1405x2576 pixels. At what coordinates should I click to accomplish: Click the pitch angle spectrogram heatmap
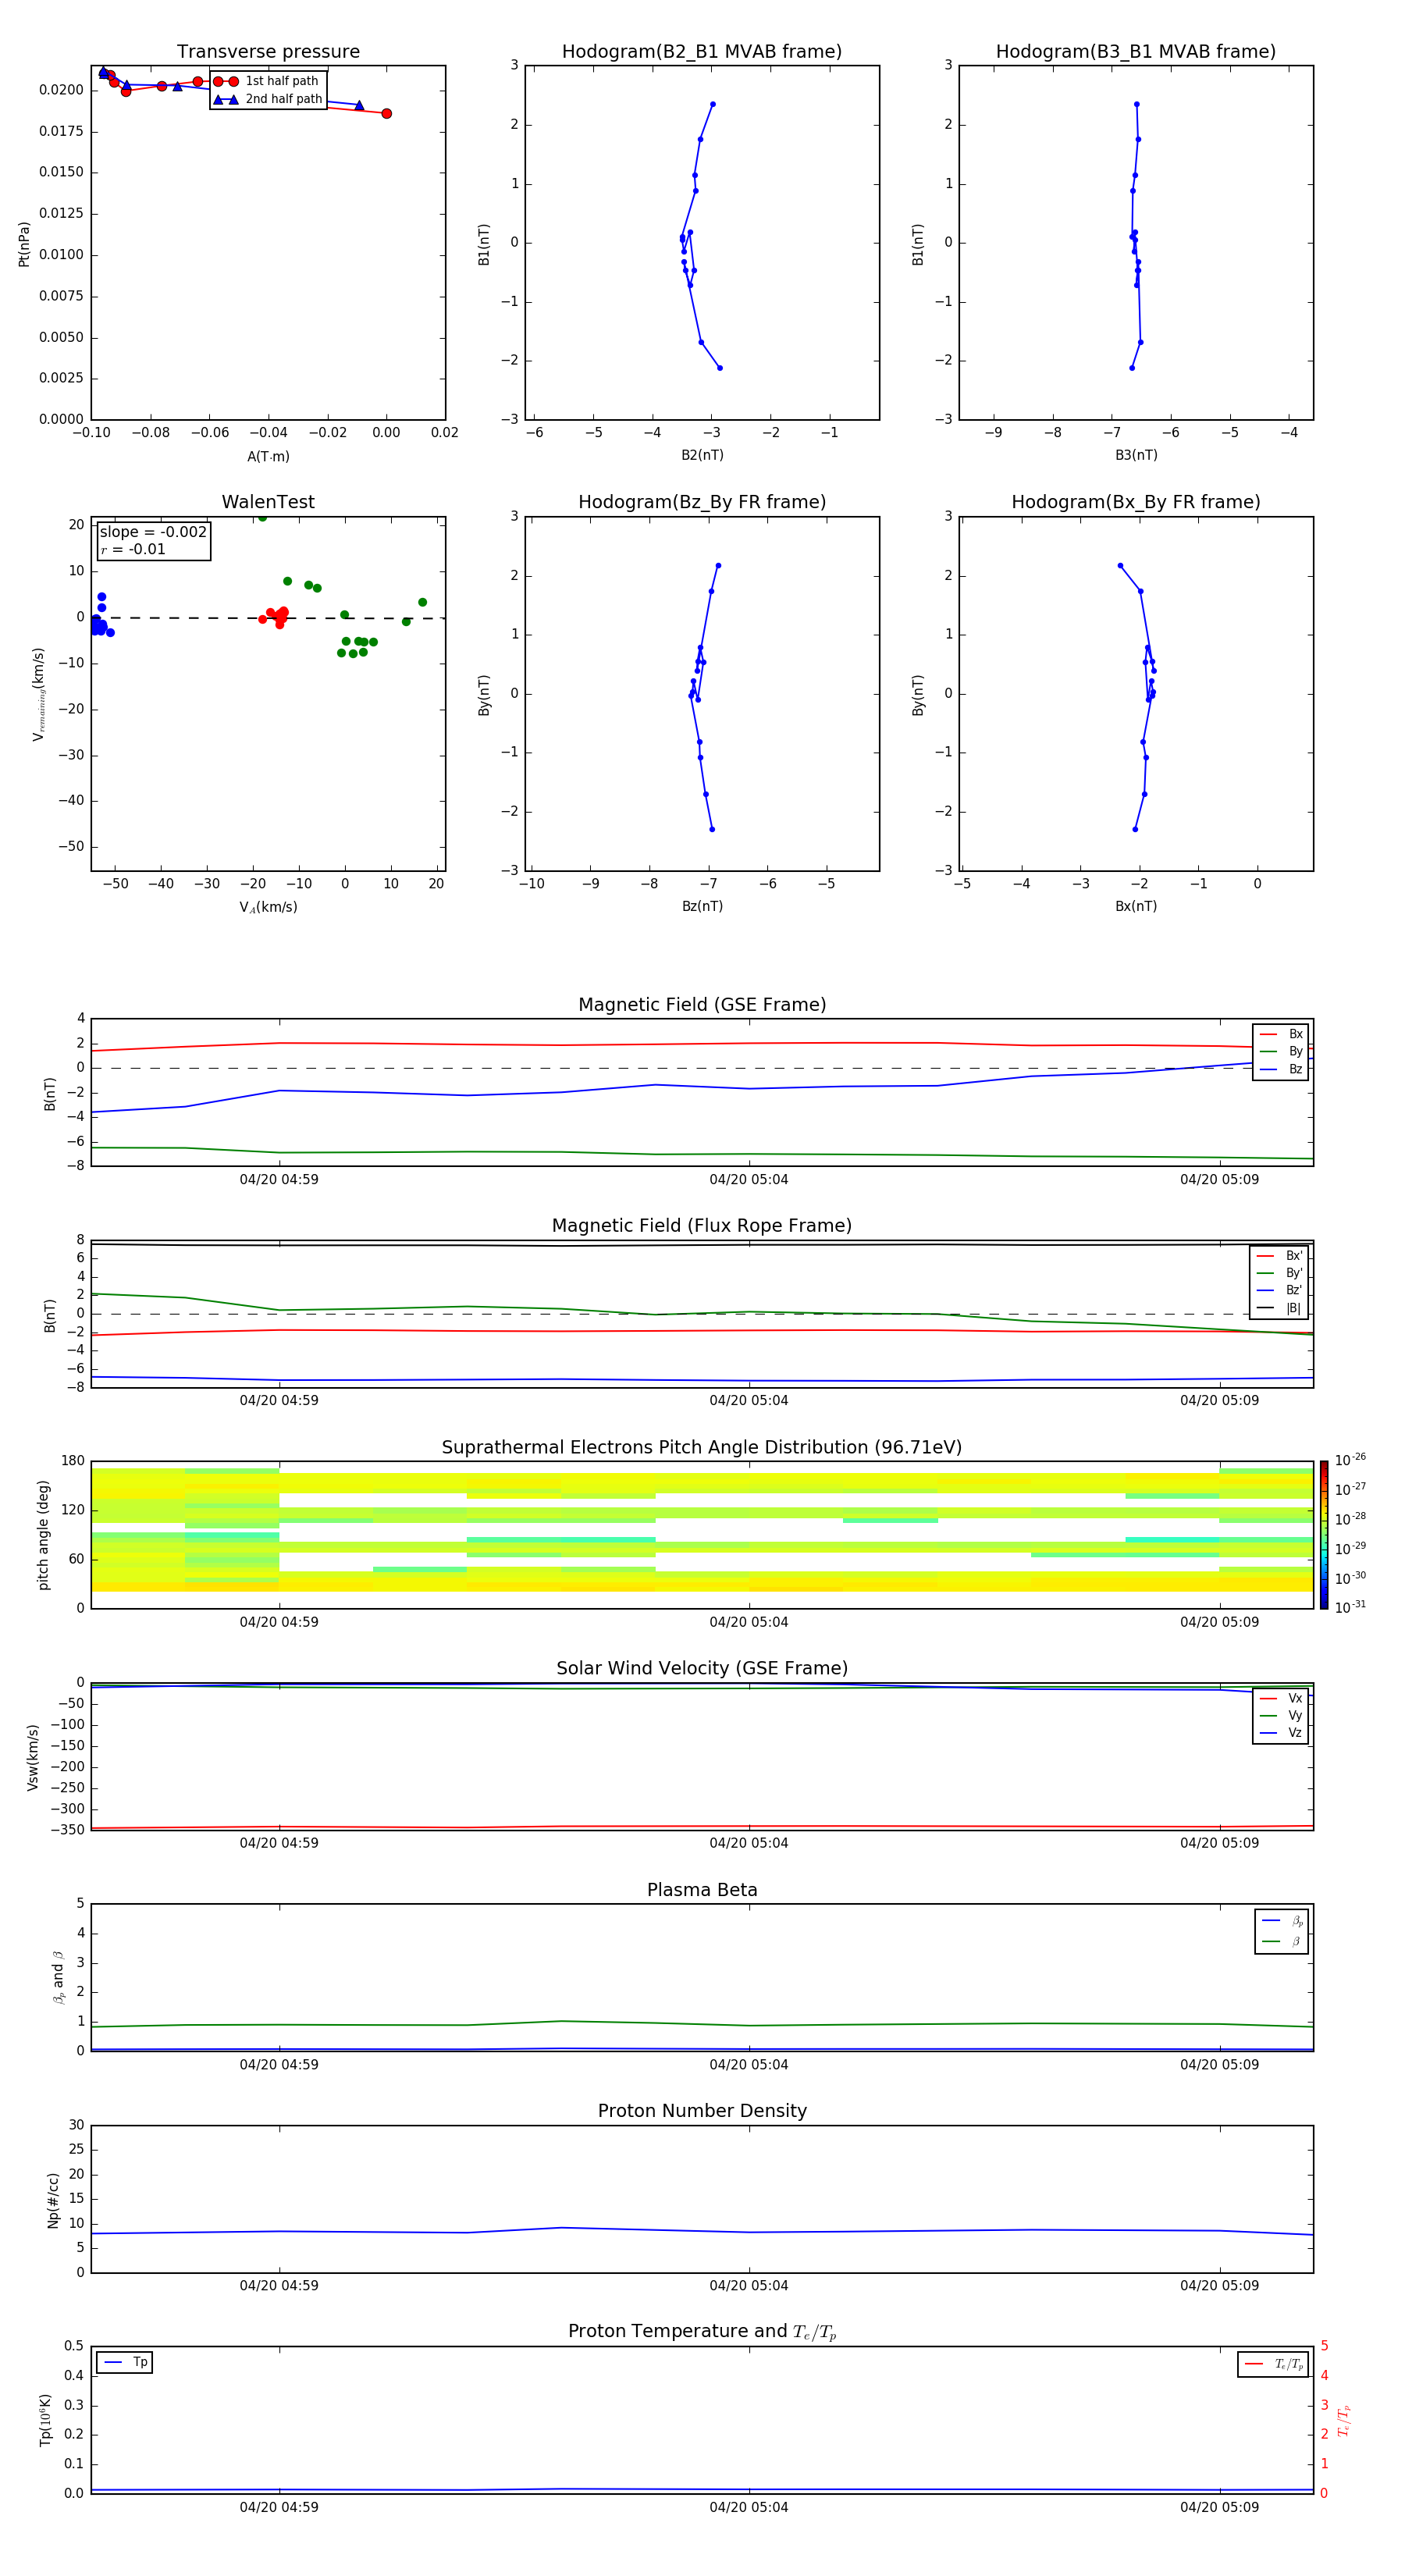point(702,1535)
